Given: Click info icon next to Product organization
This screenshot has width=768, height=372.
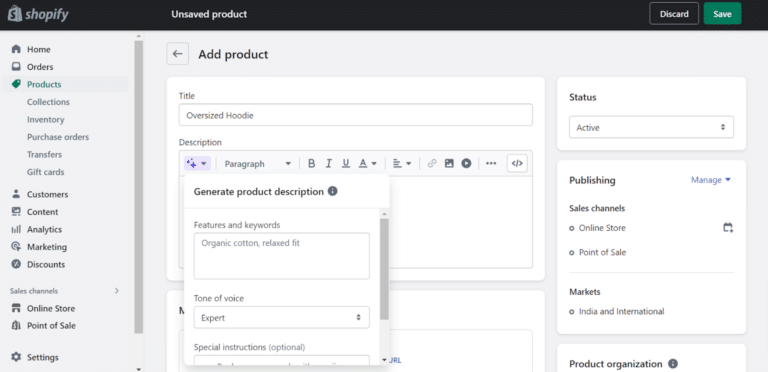Looking at the screenshot, I should [673, 364].
